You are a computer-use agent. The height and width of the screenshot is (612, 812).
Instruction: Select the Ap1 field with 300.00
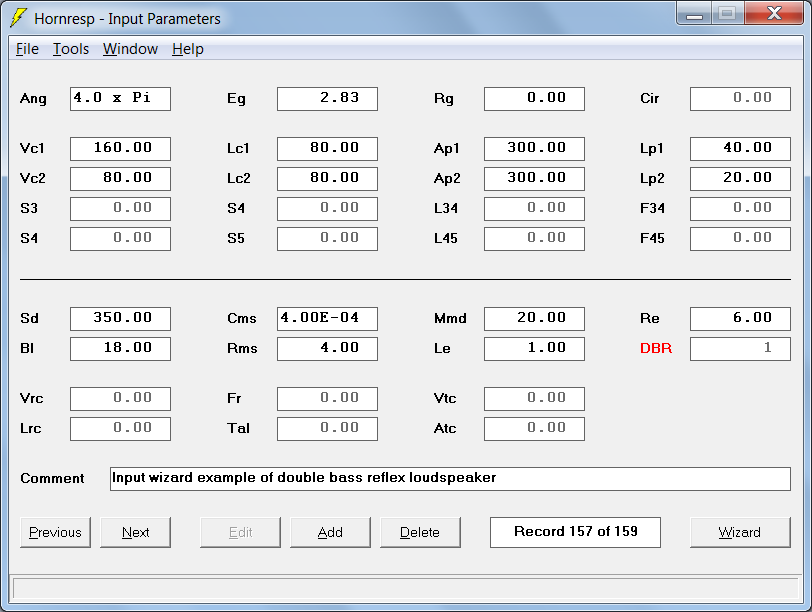click(534, 149)
